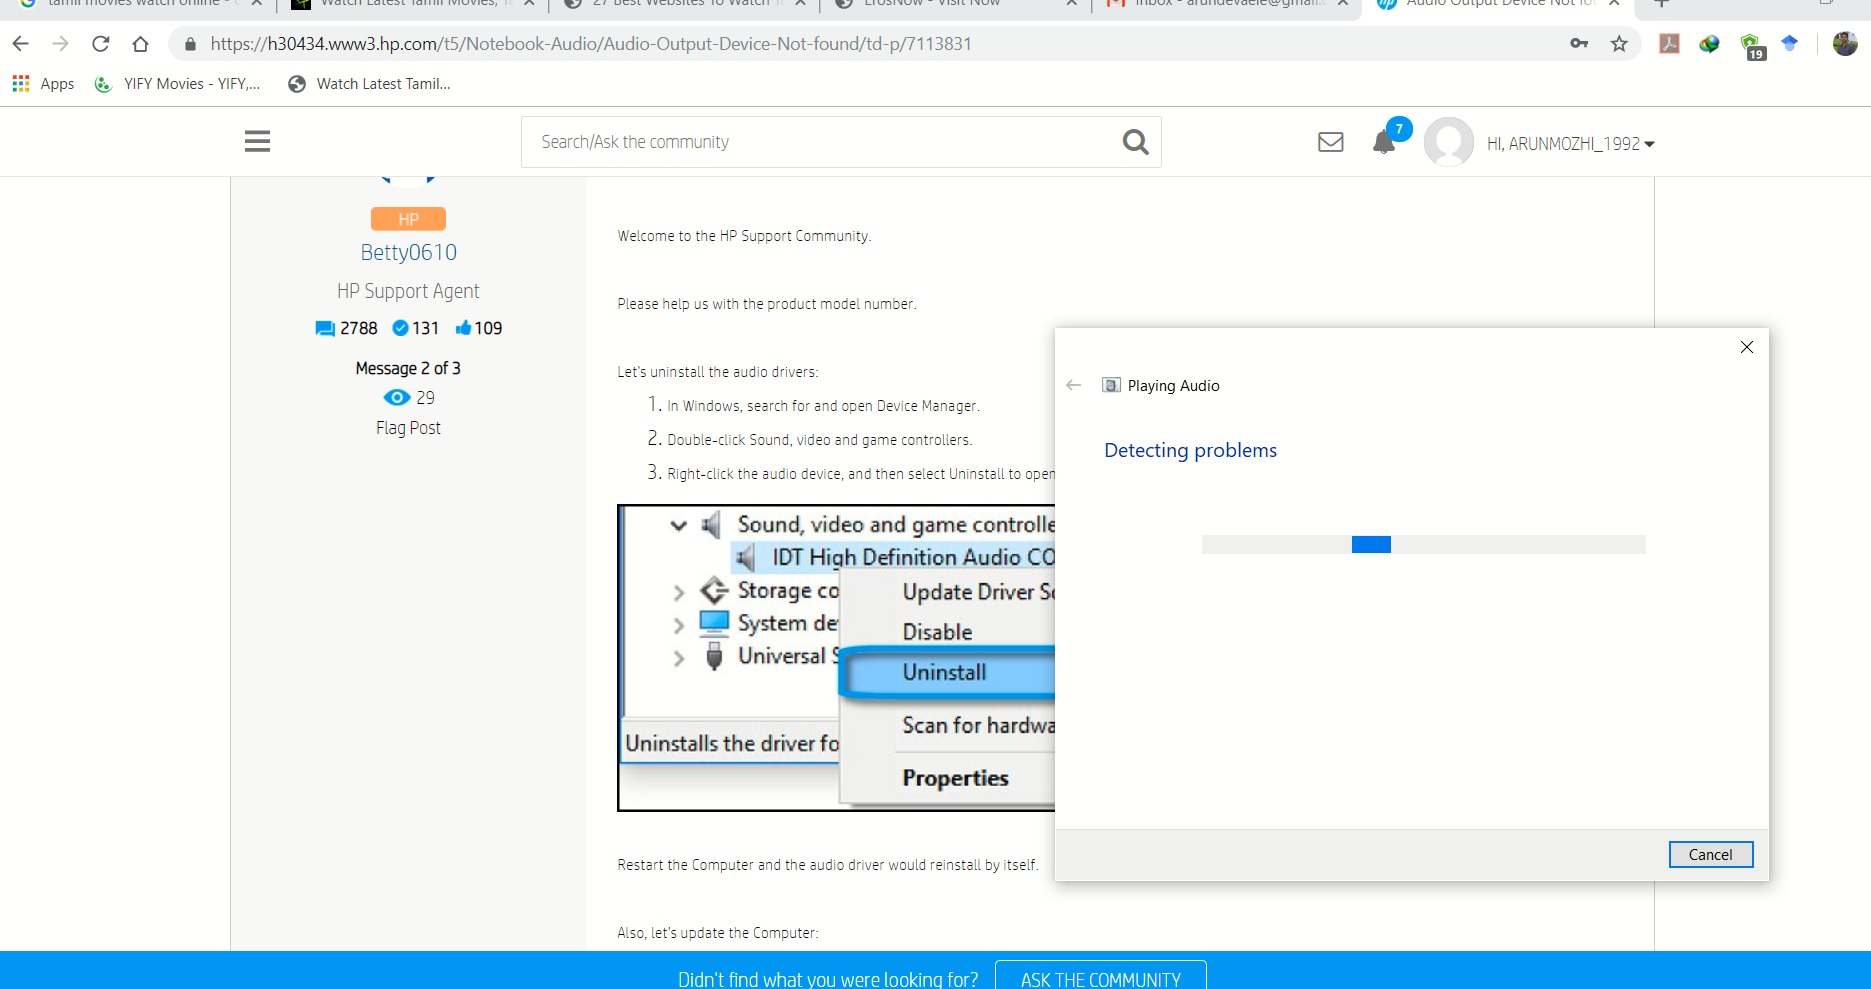Close the Playing Audio troubleshooter dialog

(1746, 347)
